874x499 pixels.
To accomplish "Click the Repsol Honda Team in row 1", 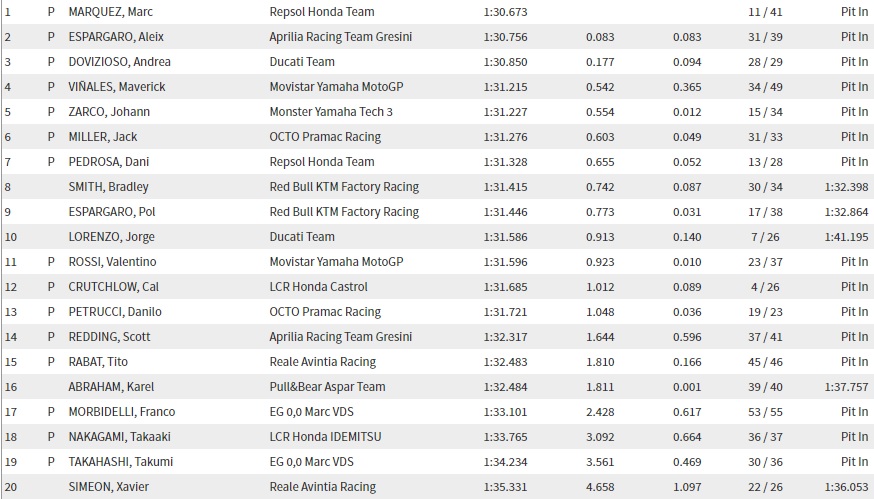I will click(x=322, y=12).
